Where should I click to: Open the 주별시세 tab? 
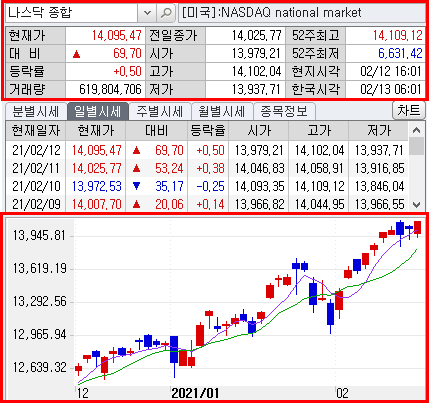point(160,111)
